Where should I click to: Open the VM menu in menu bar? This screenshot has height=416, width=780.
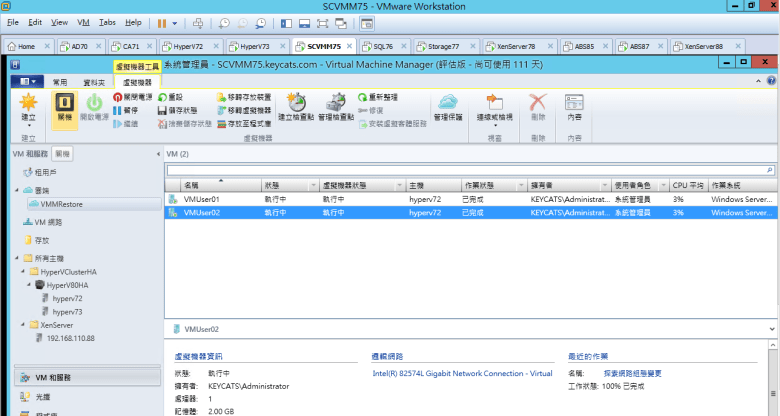pyautogui.click(x=84, y=21)
